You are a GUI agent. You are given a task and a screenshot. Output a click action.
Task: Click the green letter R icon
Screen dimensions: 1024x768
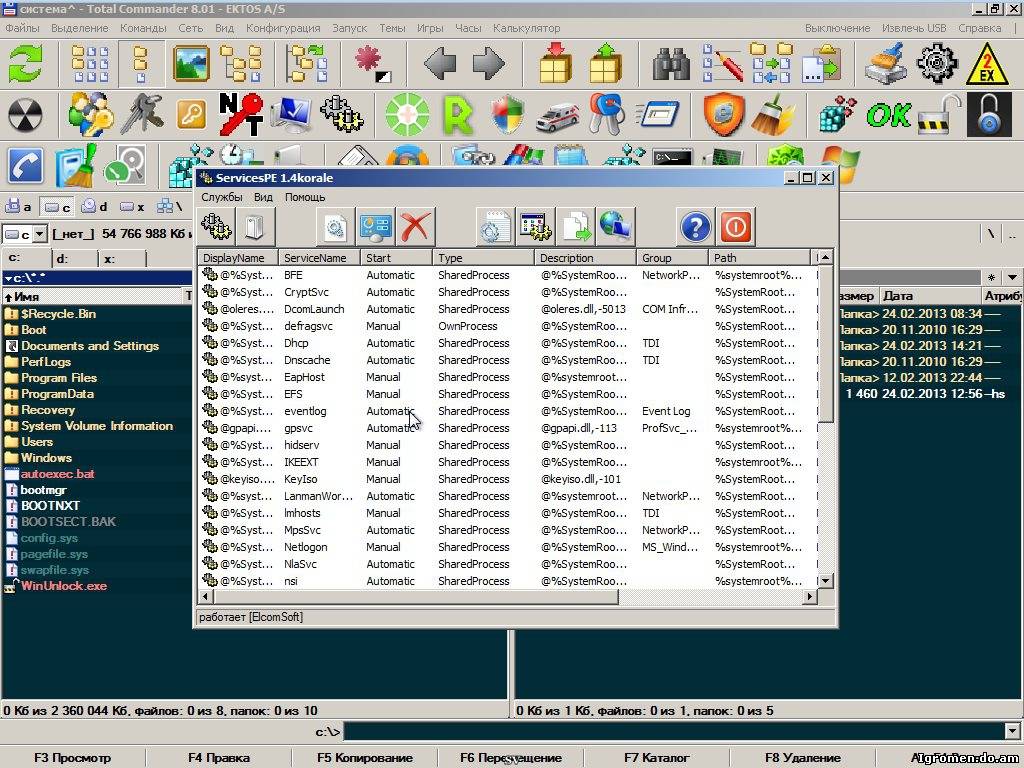(x=457, y=115)
